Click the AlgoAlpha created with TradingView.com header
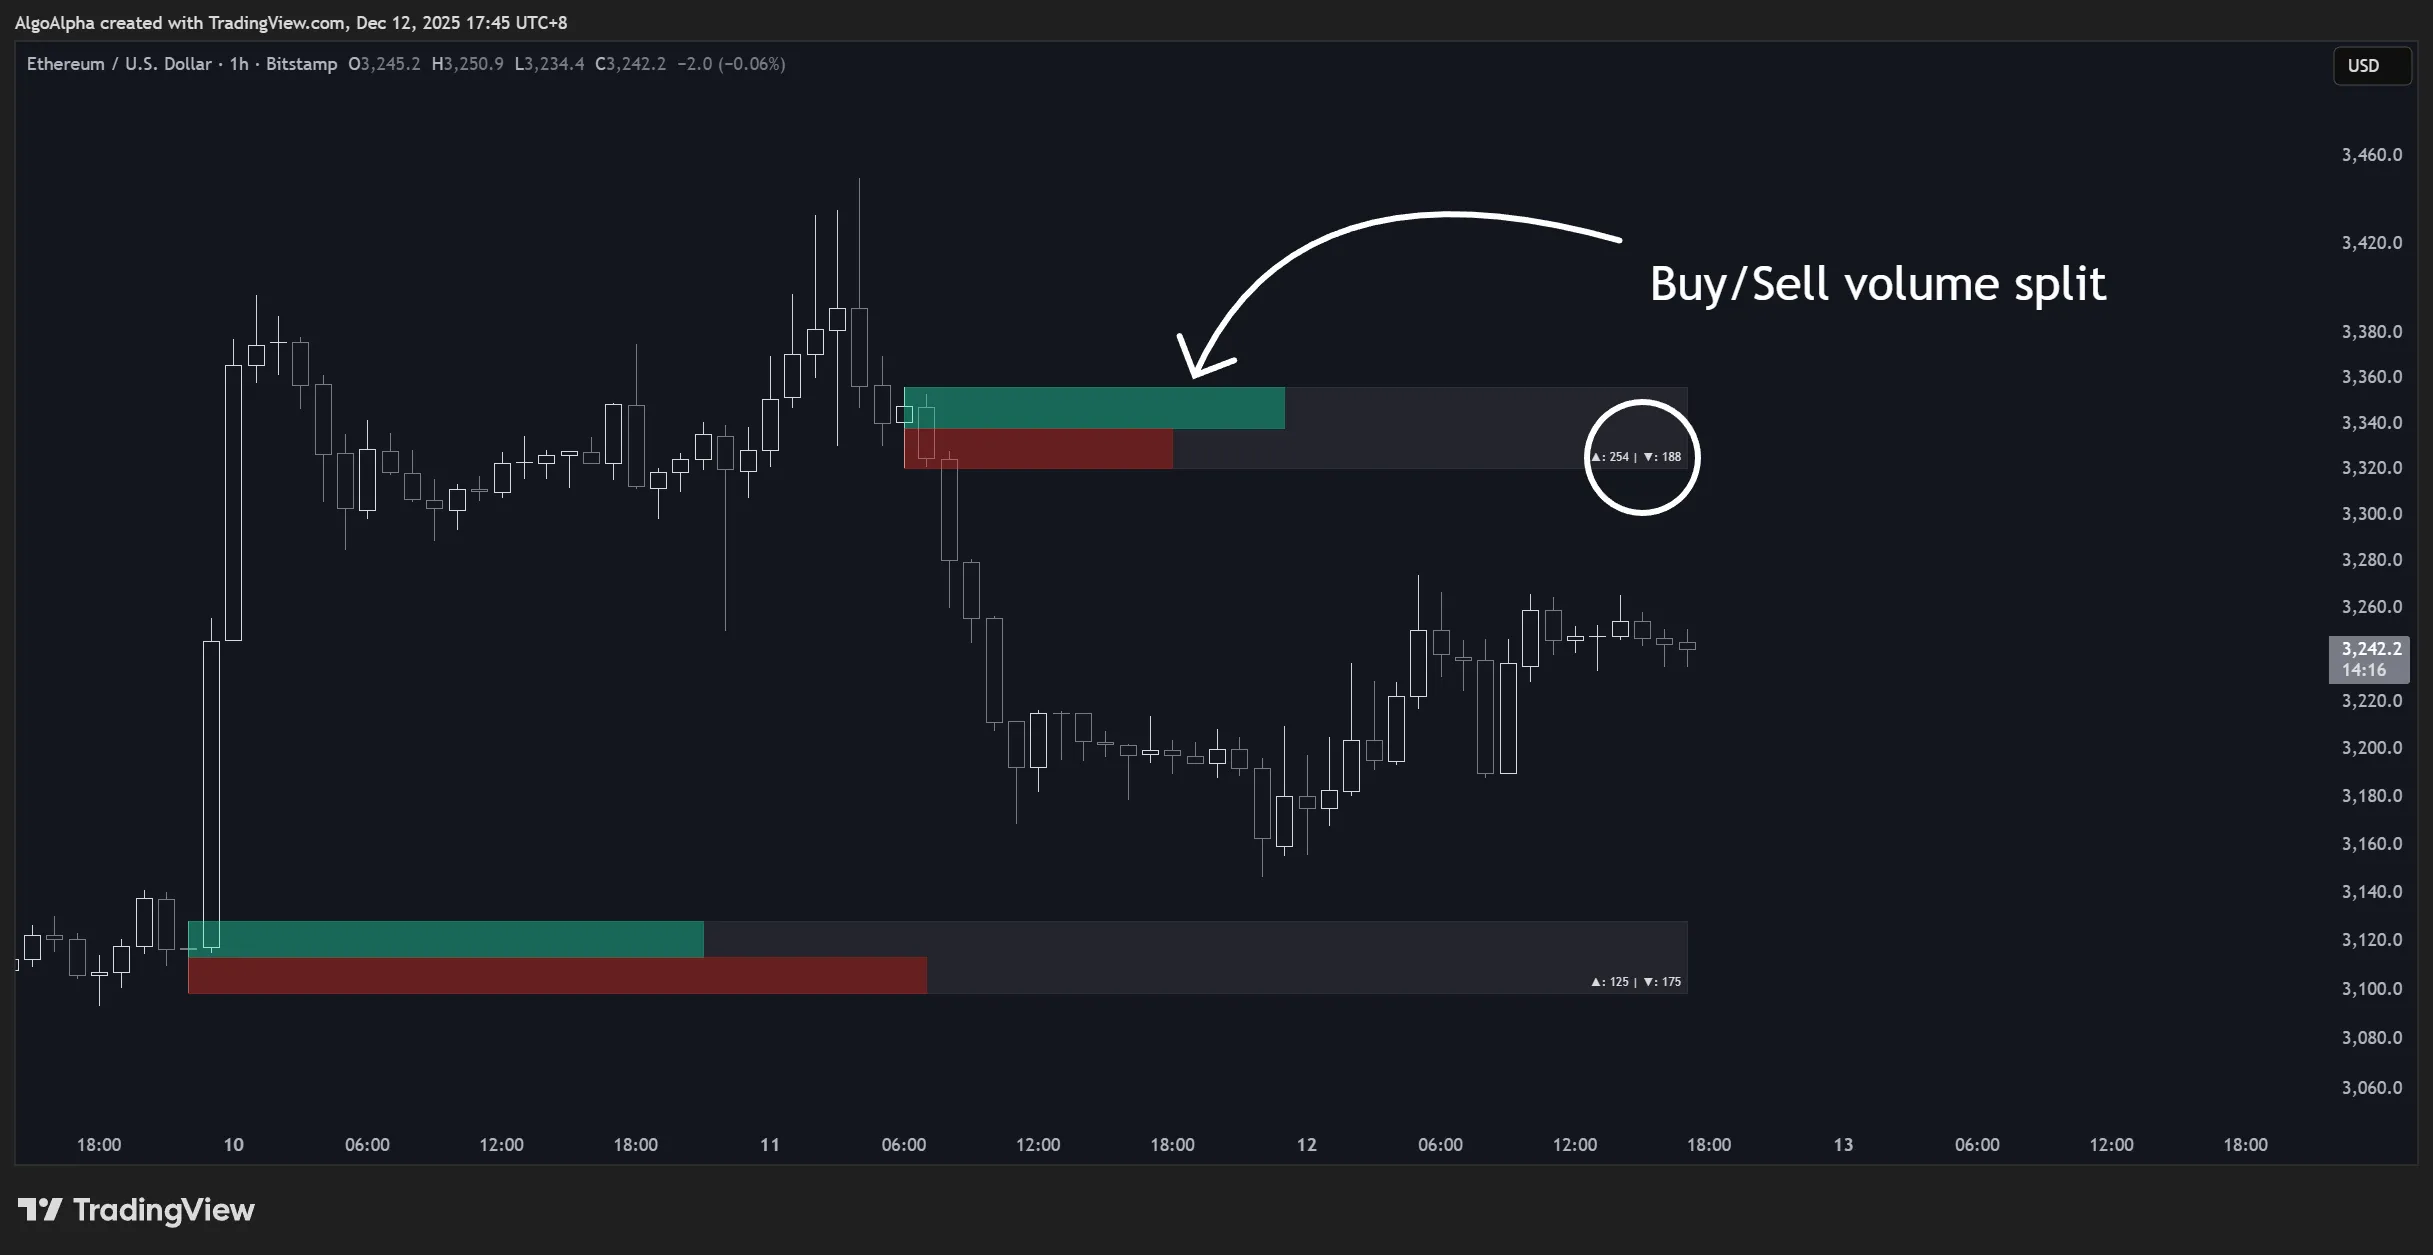 (290, 22)
